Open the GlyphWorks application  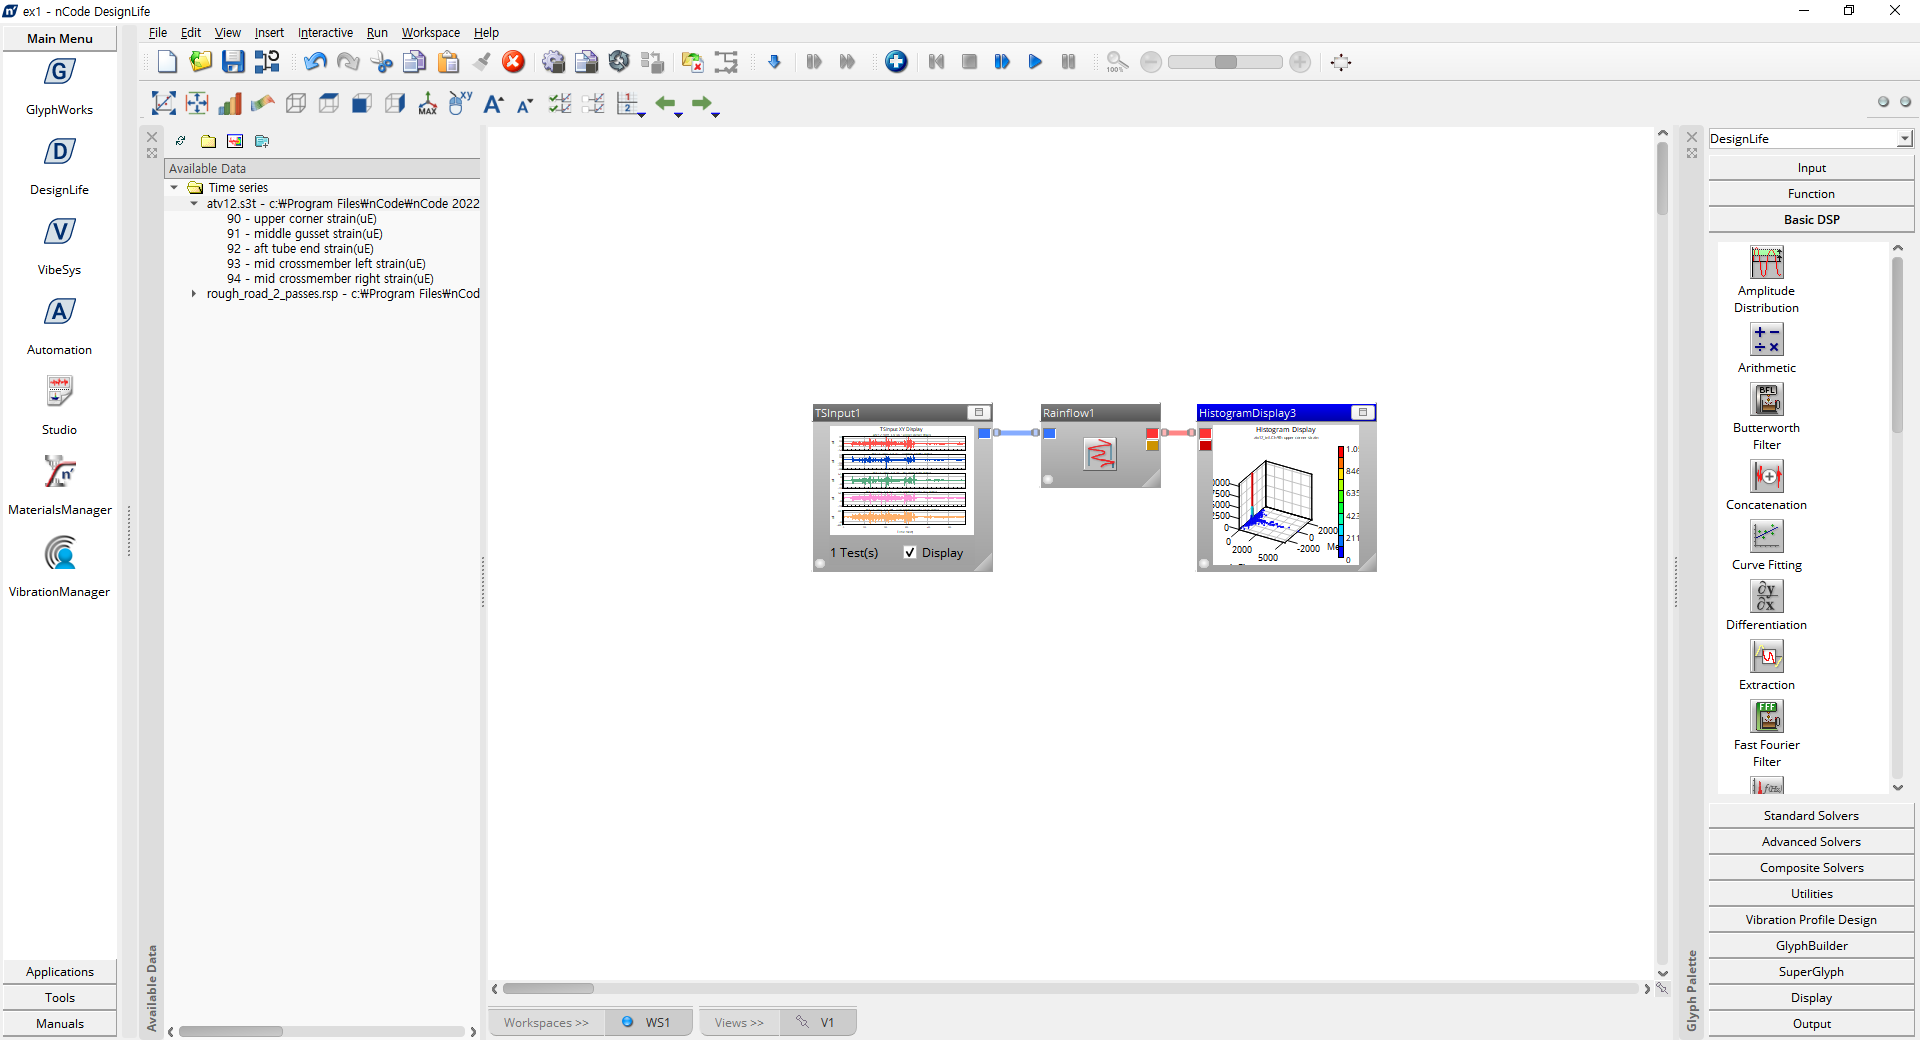[59, 73]
